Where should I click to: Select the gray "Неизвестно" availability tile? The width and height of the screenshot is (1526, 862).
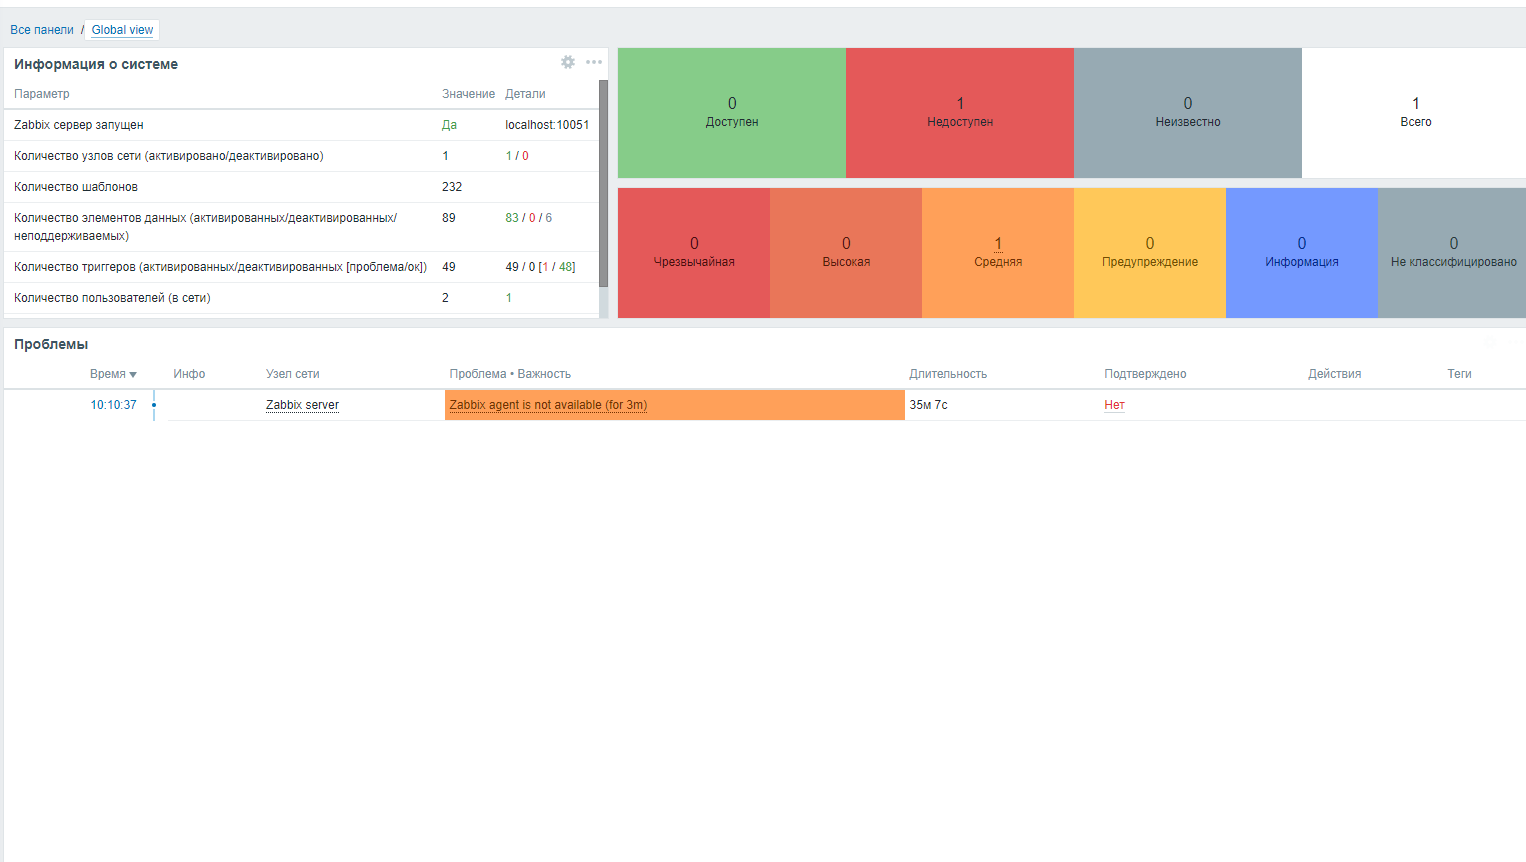click(x=1188, y=113)
